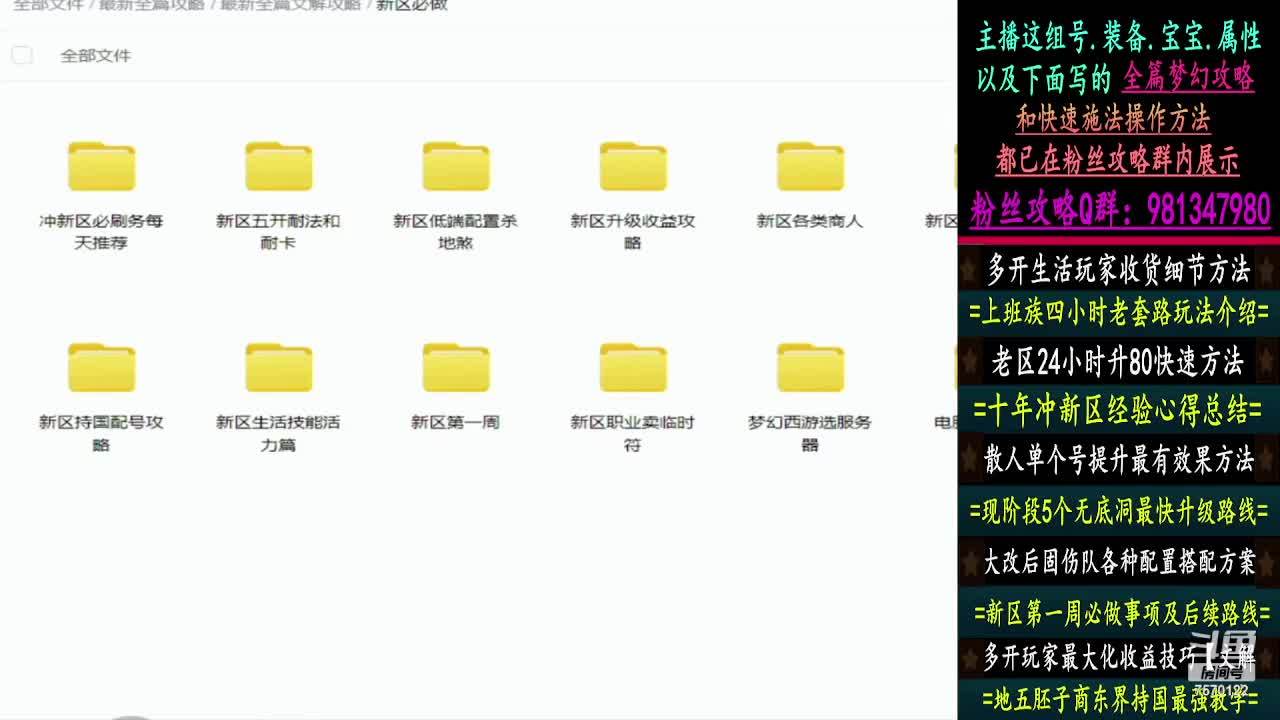Click the 梦幻西游选服务器 folder name text
This screenshot has width=1280, height=720.
[x=810, y=432]
